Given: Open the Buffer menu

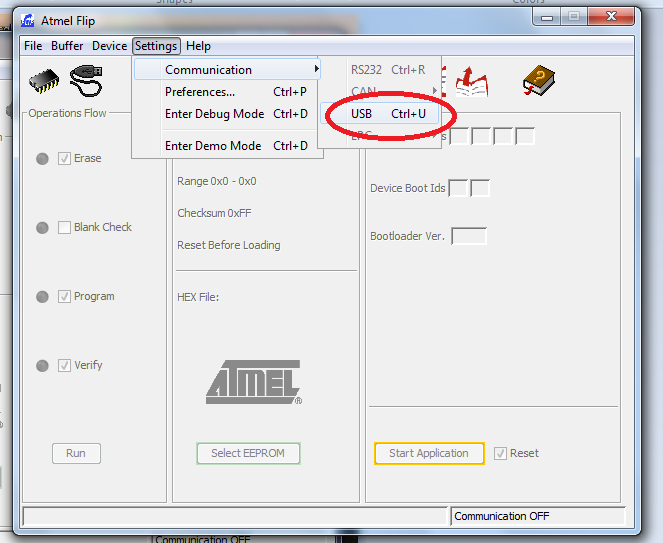Looking at the screenshot, I should [x=67, y=46].
